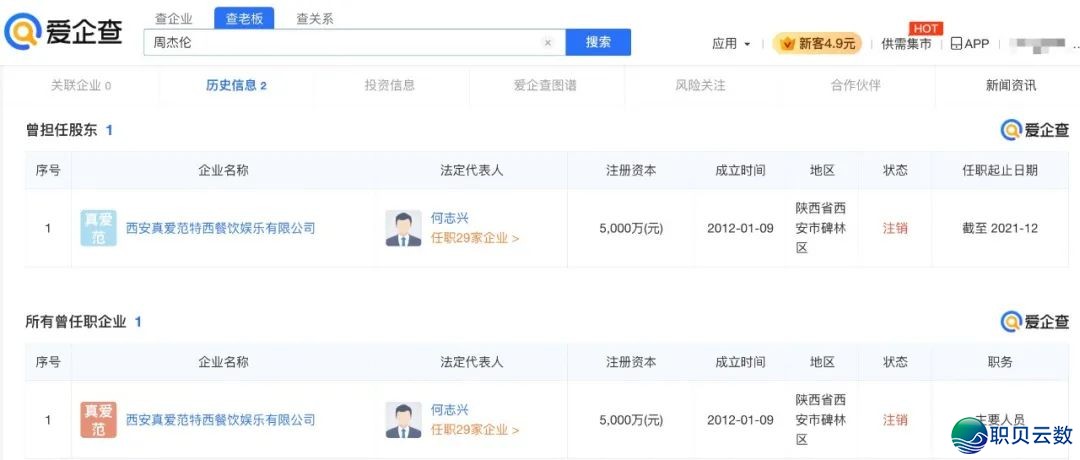Click the orange 真爱范 logo in 所有曾任职企业
The height and width of the screenshot is (460, 1080).
pos(98,420)
